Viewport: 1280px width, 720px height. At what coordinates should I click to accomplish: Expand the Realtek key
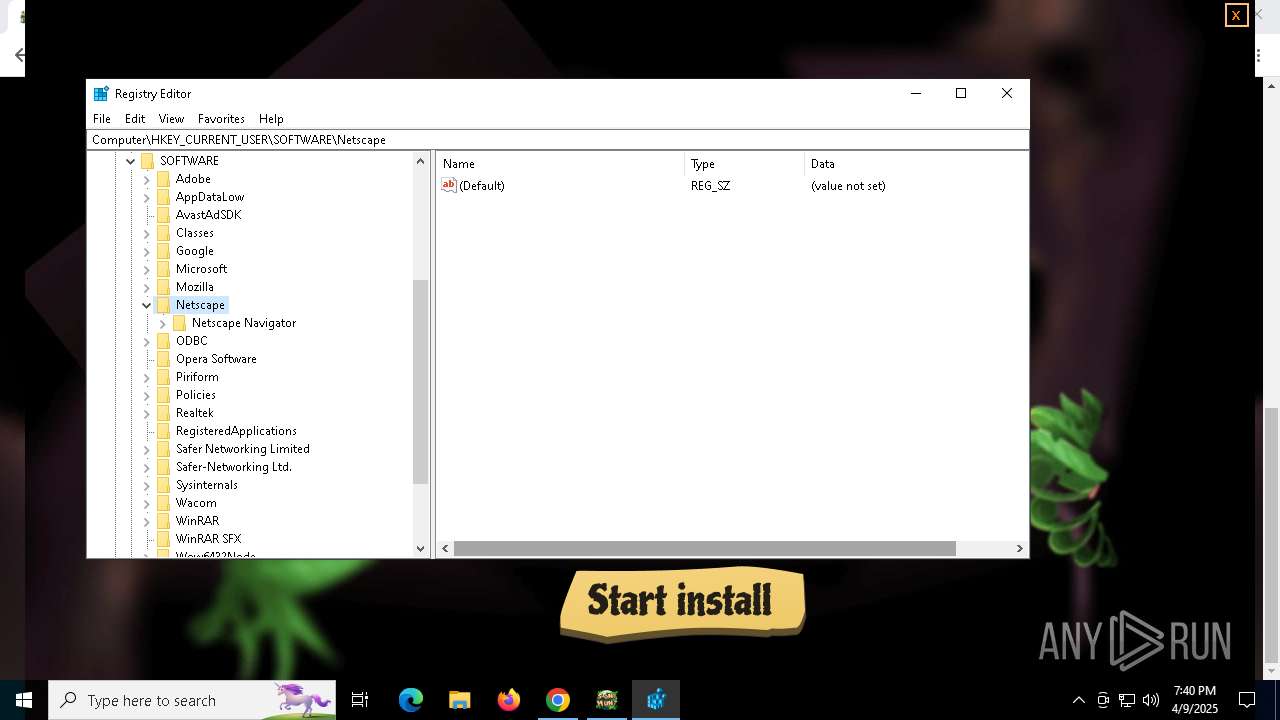[x=146, y=413]
